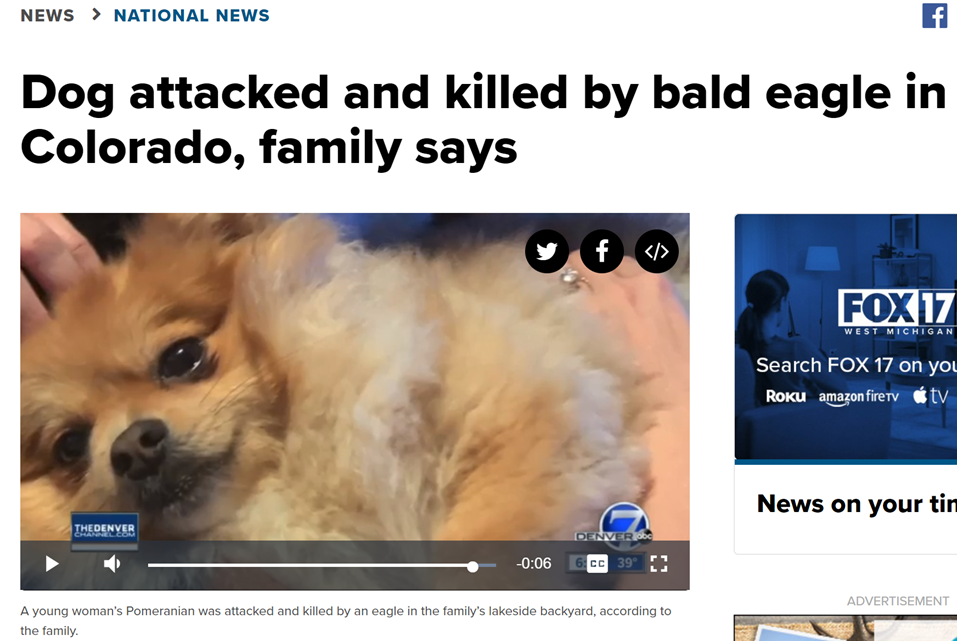957x641 pixels.
Task: Click the remaining time display -0:06
Action: (x=533, y=563)
